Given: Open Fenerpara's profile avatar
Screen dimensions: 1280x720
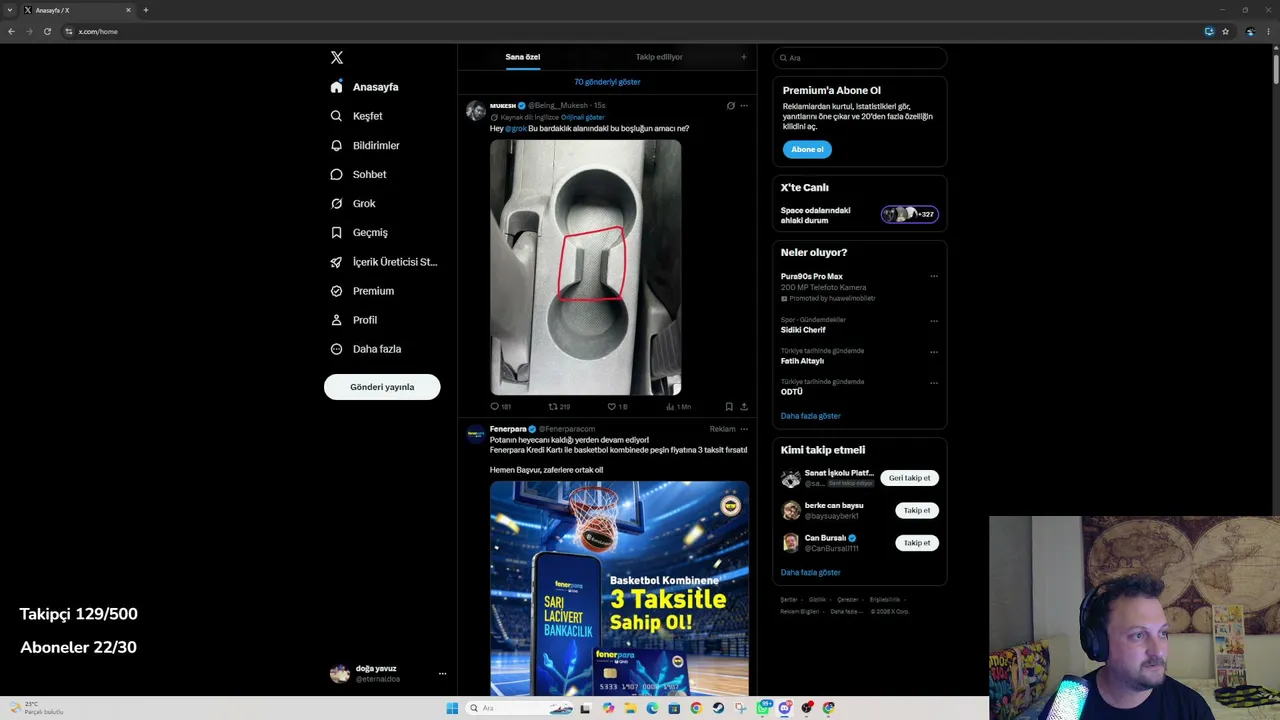Looking at the screenshot, I should (476, 434).
